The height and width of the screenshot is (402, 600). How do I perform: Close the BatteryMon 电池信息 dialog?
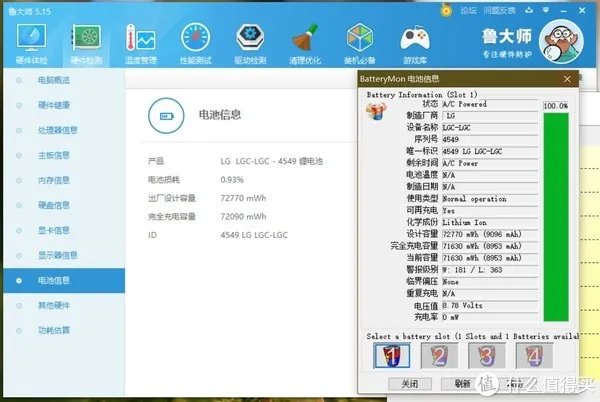click(x=567, y=79)
